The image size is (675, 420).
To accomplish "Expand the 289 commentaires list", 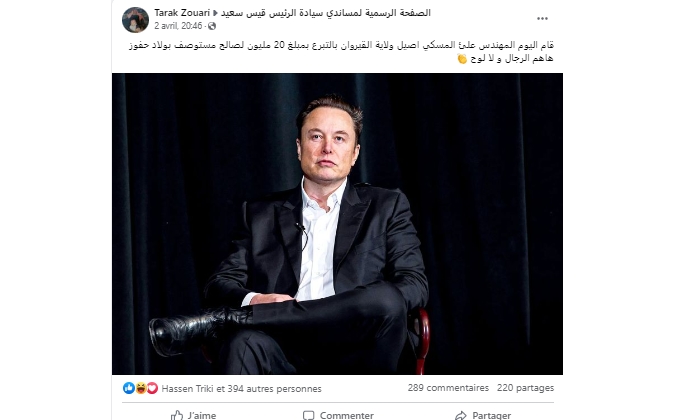I will 448,388.
